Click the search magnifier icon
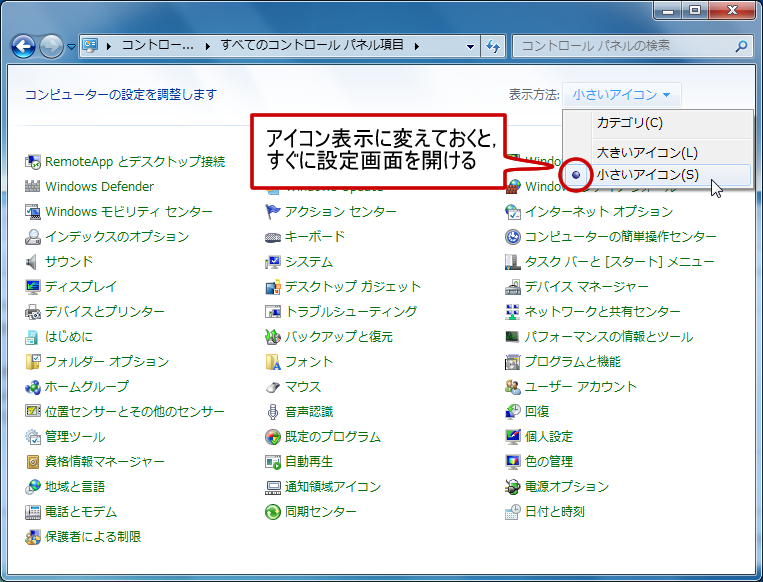763x582 pixels. coord(741,47)
